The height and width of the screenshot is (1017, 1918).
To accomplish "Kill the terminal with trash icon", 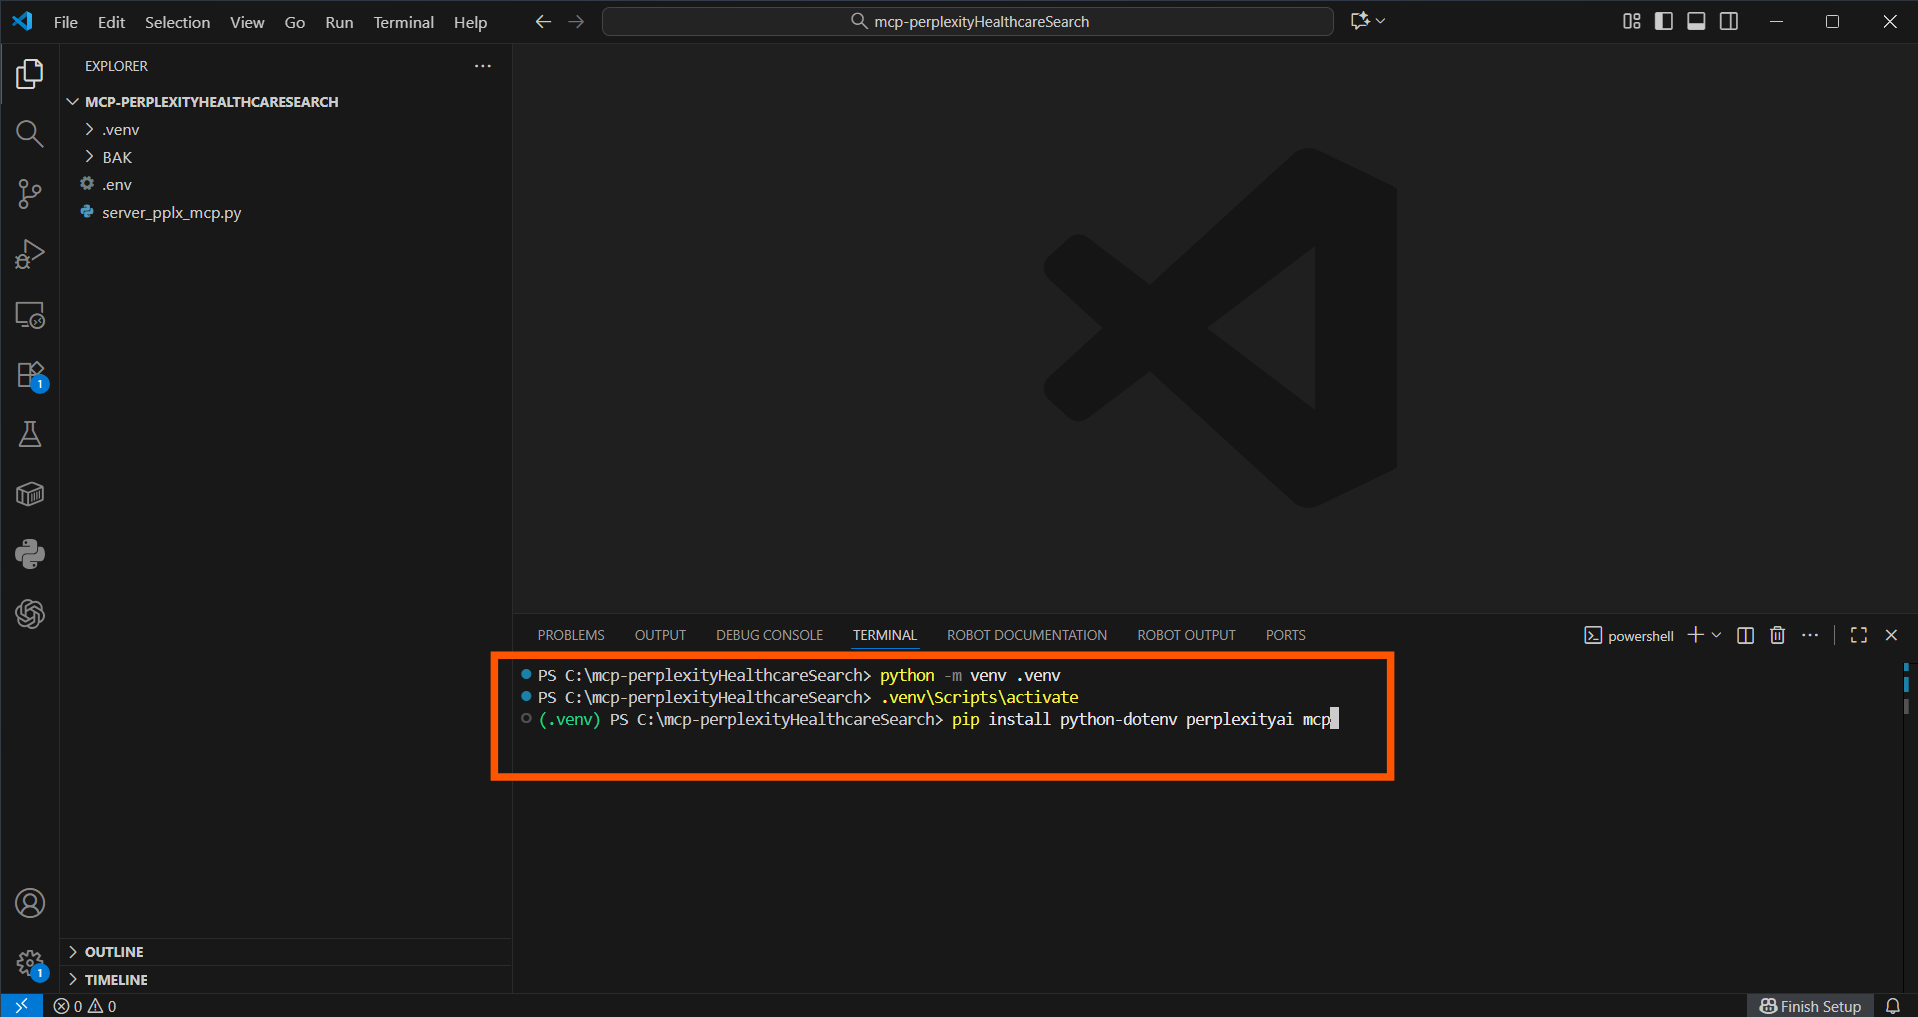I will [1777, 635].
